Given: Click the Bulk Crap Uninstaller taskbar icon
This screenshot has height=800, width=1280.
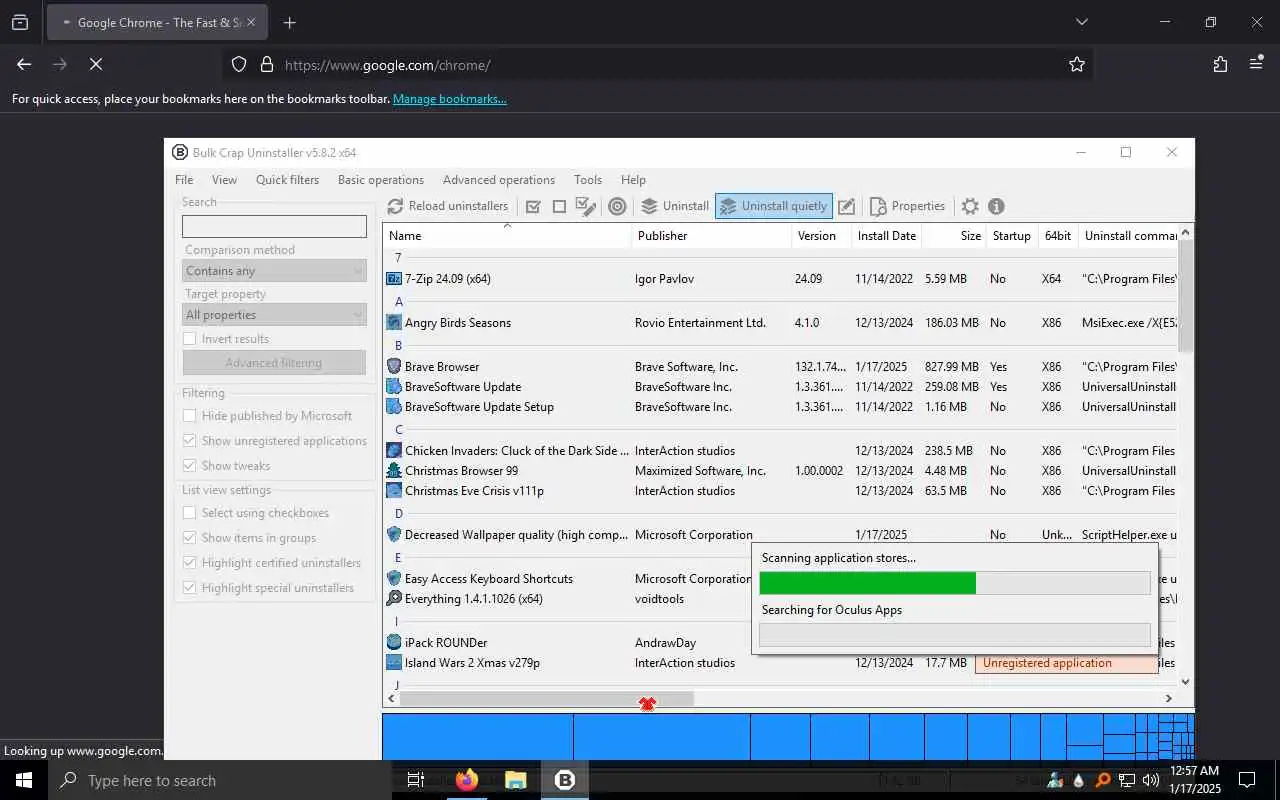Looking at the screenshot, I should tap(565, 780).
